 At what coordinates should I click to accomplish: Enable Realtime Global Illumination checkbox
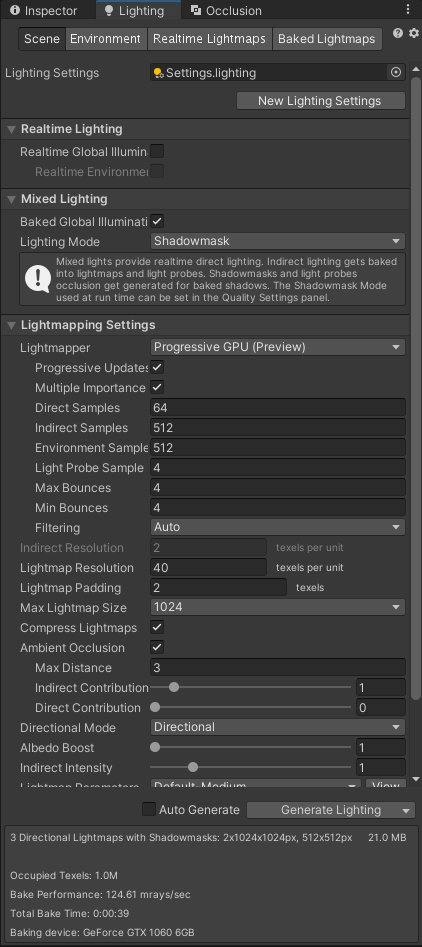tap(157, 151)
